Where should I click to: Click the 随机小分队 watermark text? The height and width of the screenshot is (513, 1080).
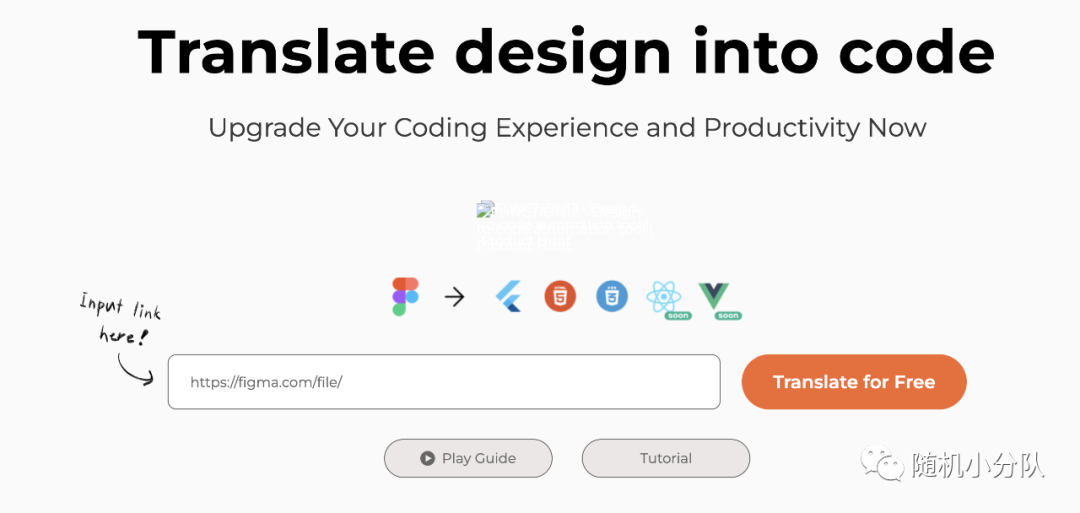tap(978, 464)
